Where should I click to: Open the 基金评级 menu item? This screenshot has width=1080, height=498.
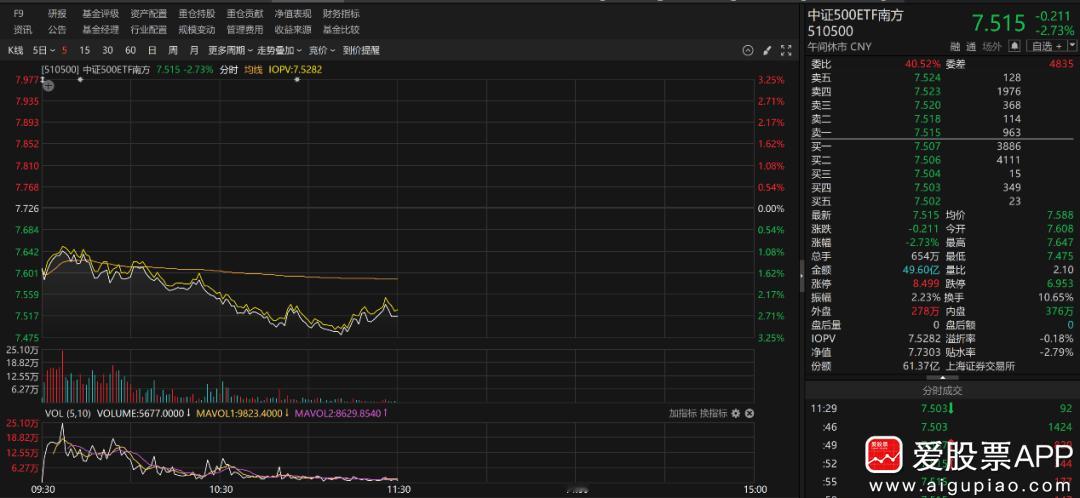point(101,13)
